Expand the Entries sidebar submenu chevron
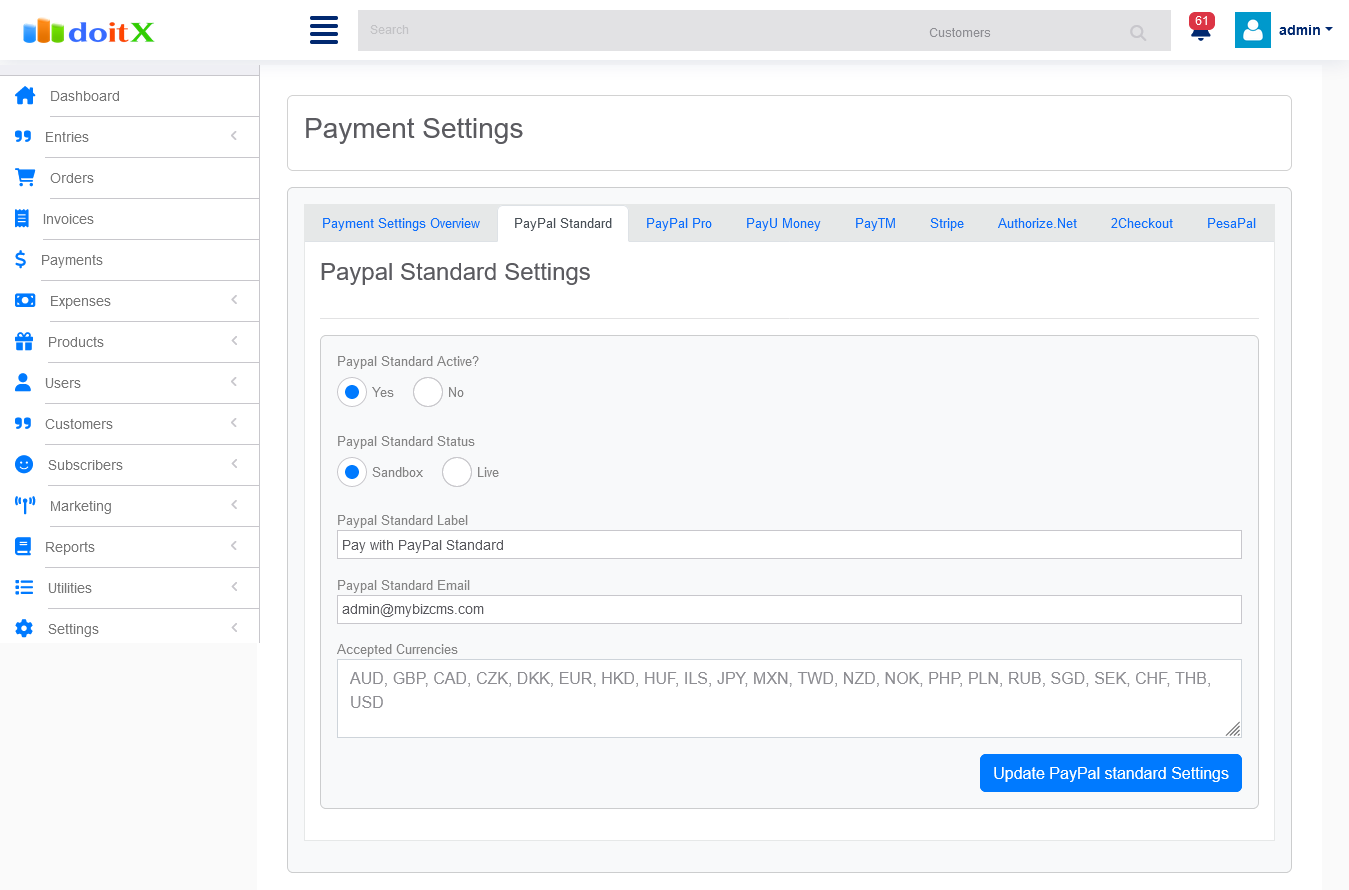 tap(234, 136)
